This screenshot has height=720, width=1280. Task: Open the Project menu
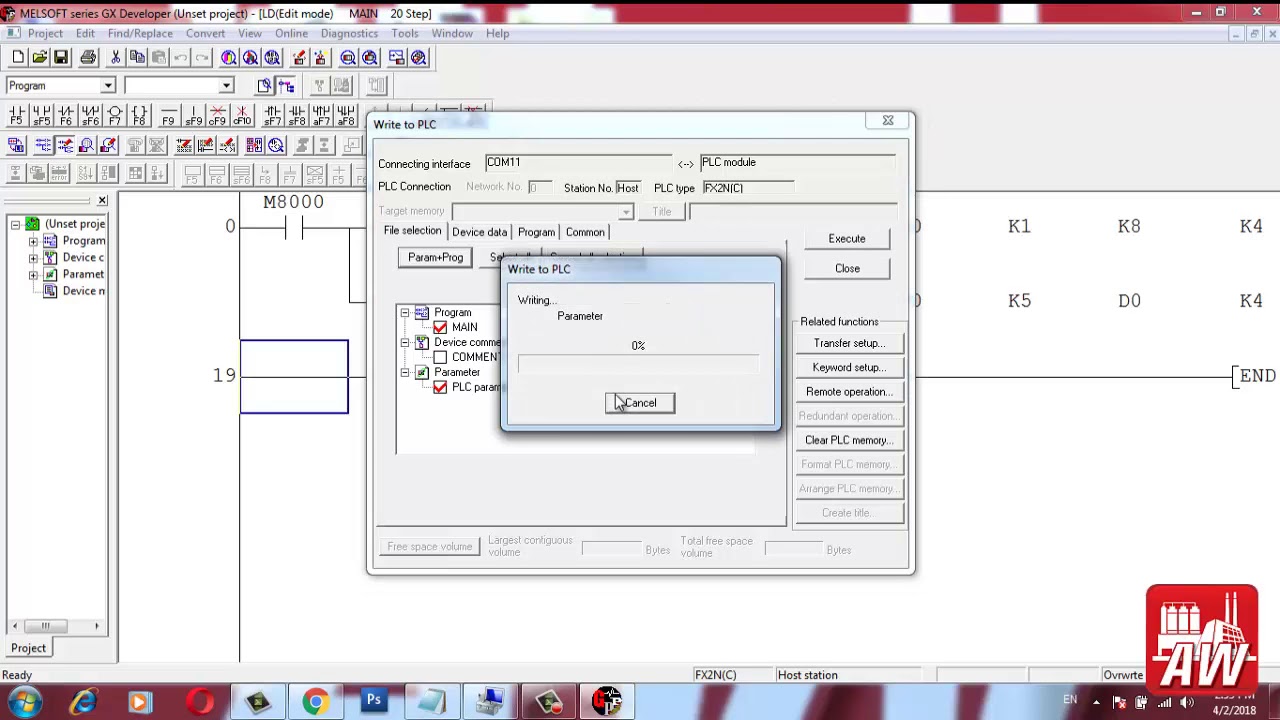[x=45, y=34]
